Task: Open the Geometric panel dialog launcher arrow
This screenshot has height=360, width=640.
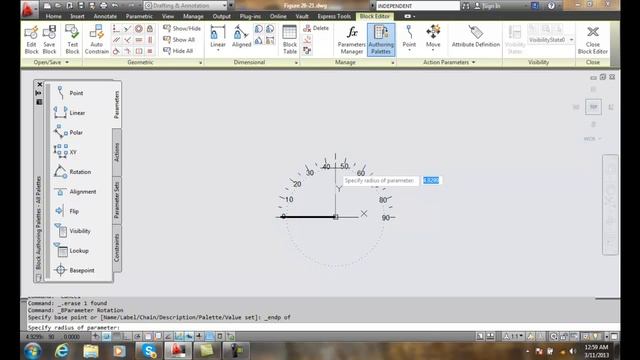Action: click(x=200, y=63)
